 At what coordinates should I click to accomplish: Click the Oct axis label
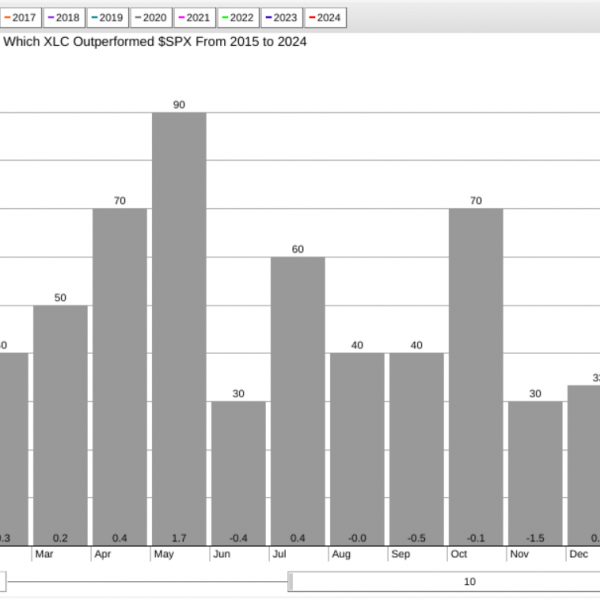coord(459,554)
